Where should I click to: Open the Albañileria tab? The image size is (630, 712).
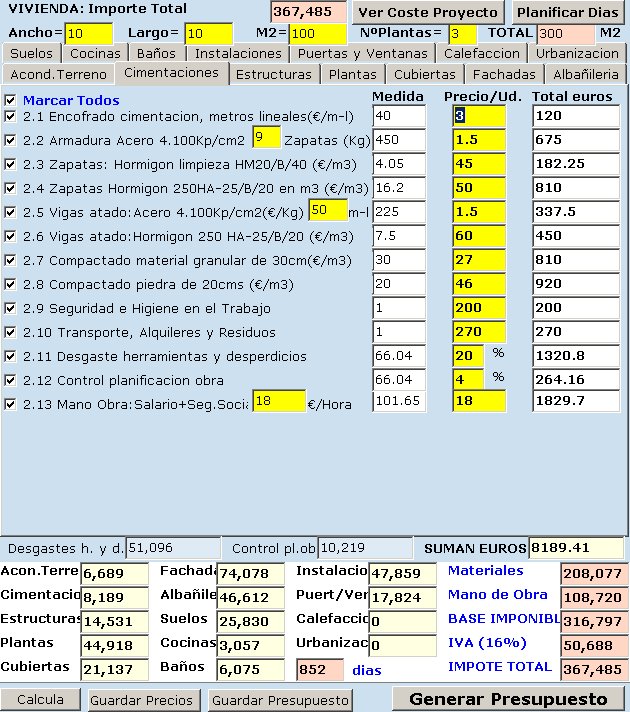click(586, 74)
